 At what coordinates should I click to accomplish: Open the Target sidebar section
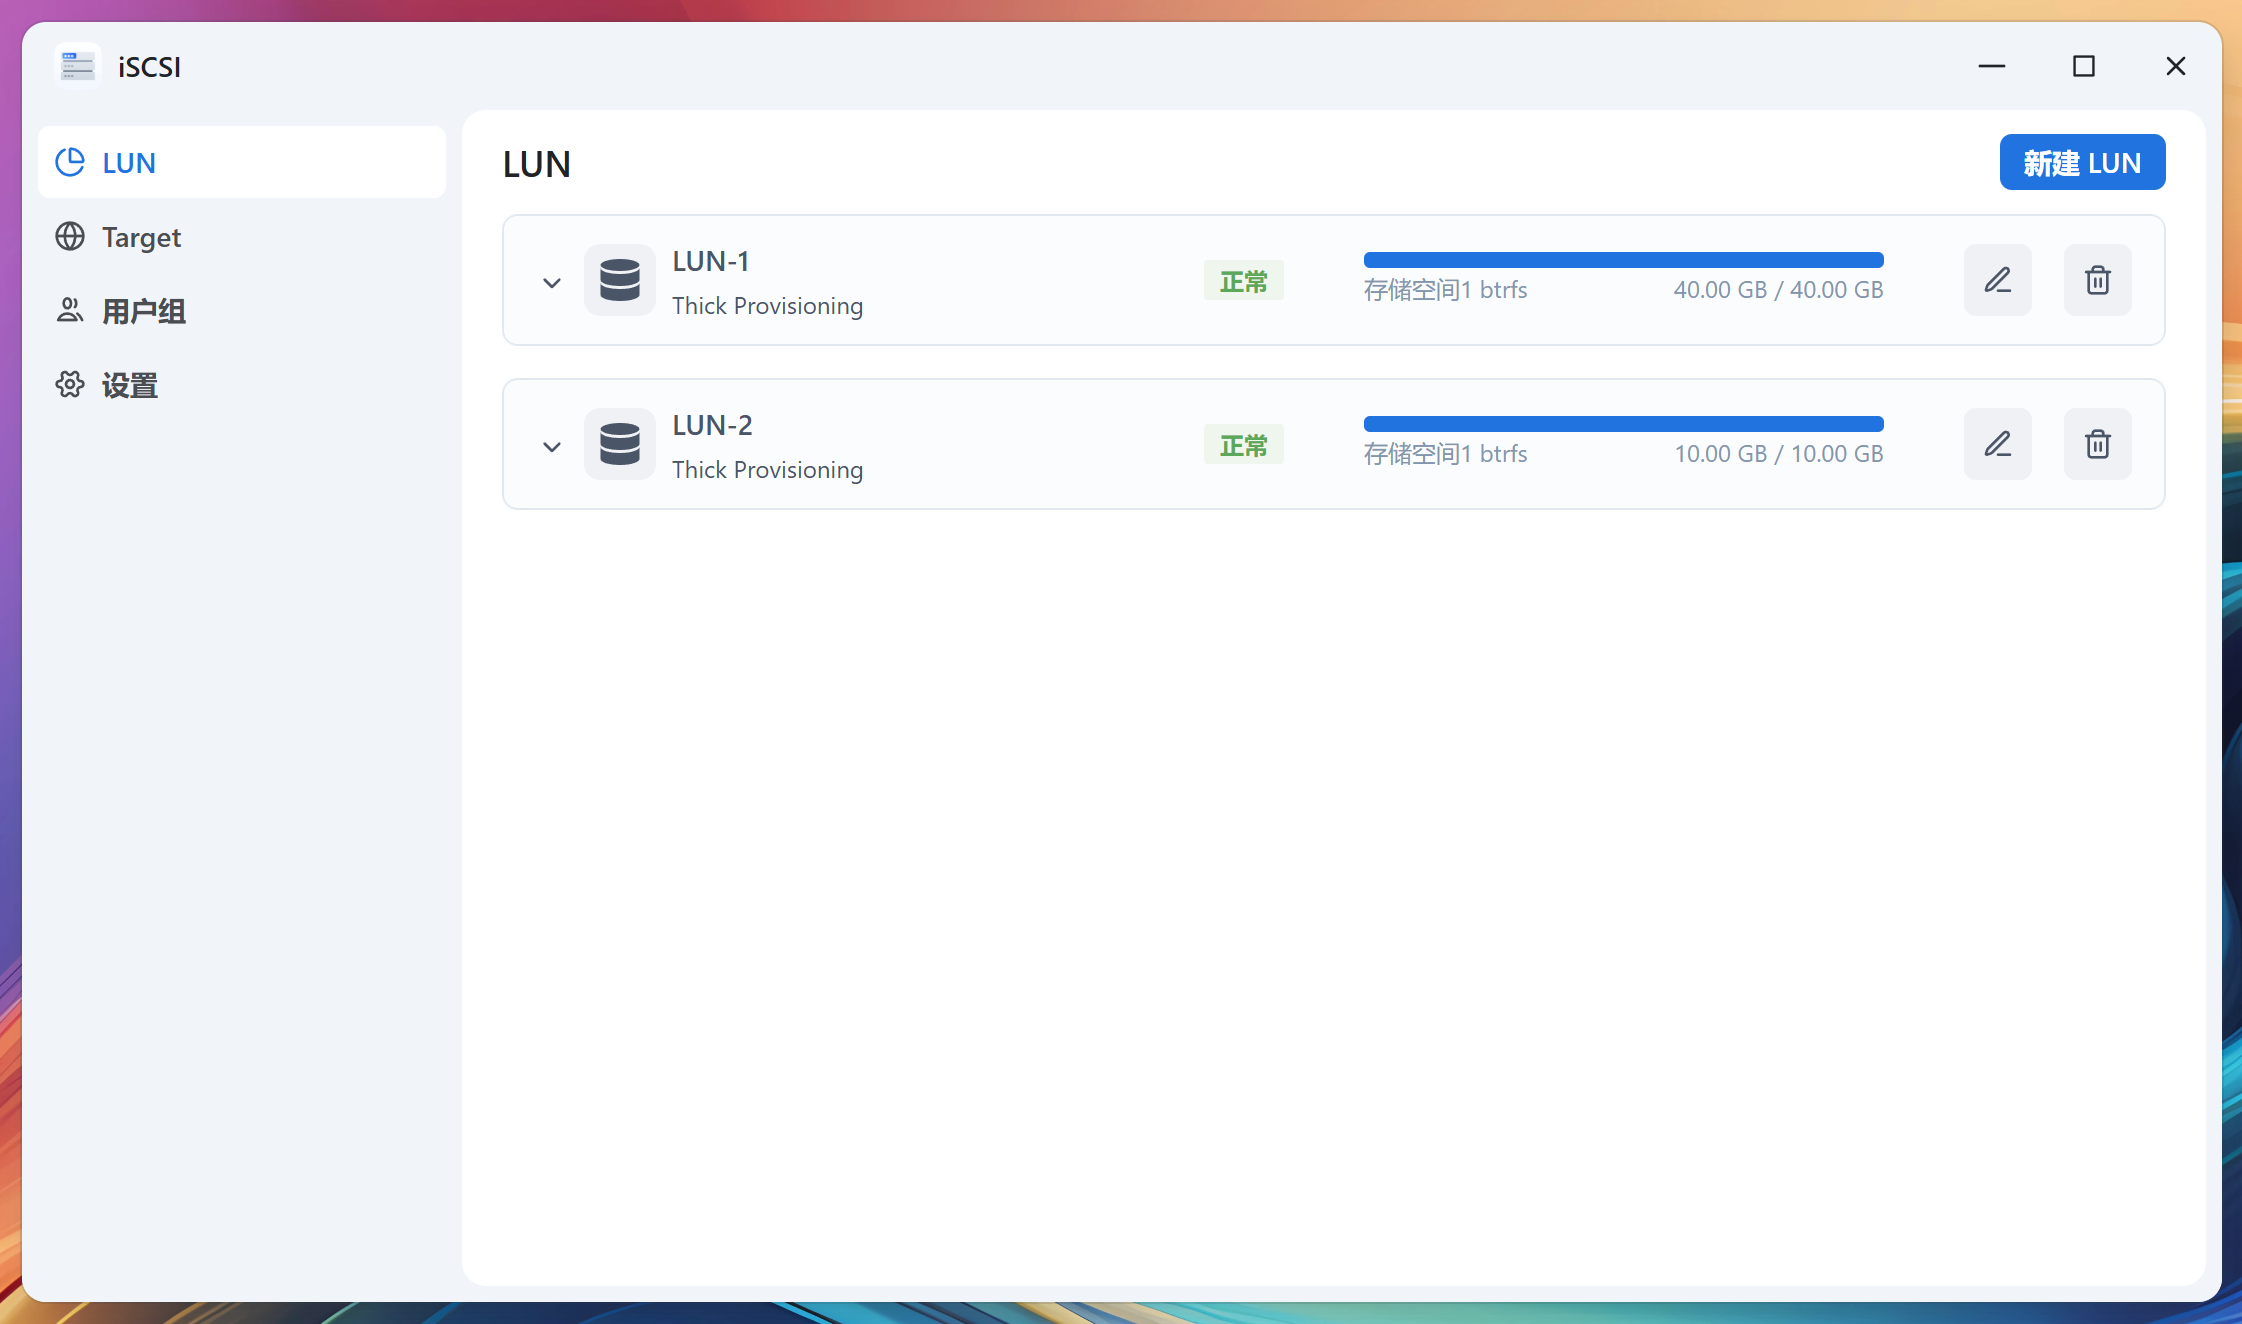point(141,237)
